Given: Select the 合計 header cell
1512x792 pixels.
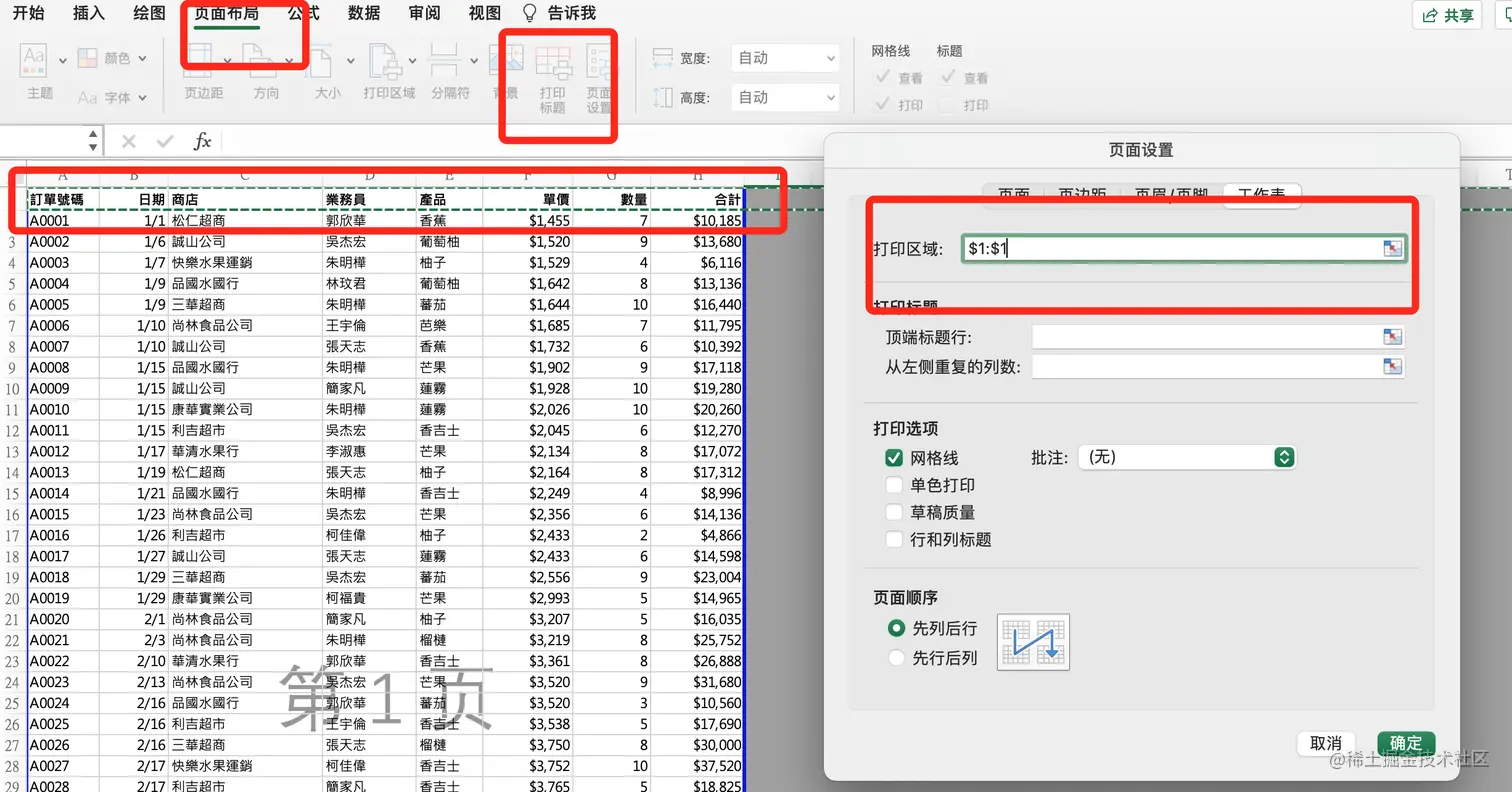Looking at the screenshot, I should [697, 199].
